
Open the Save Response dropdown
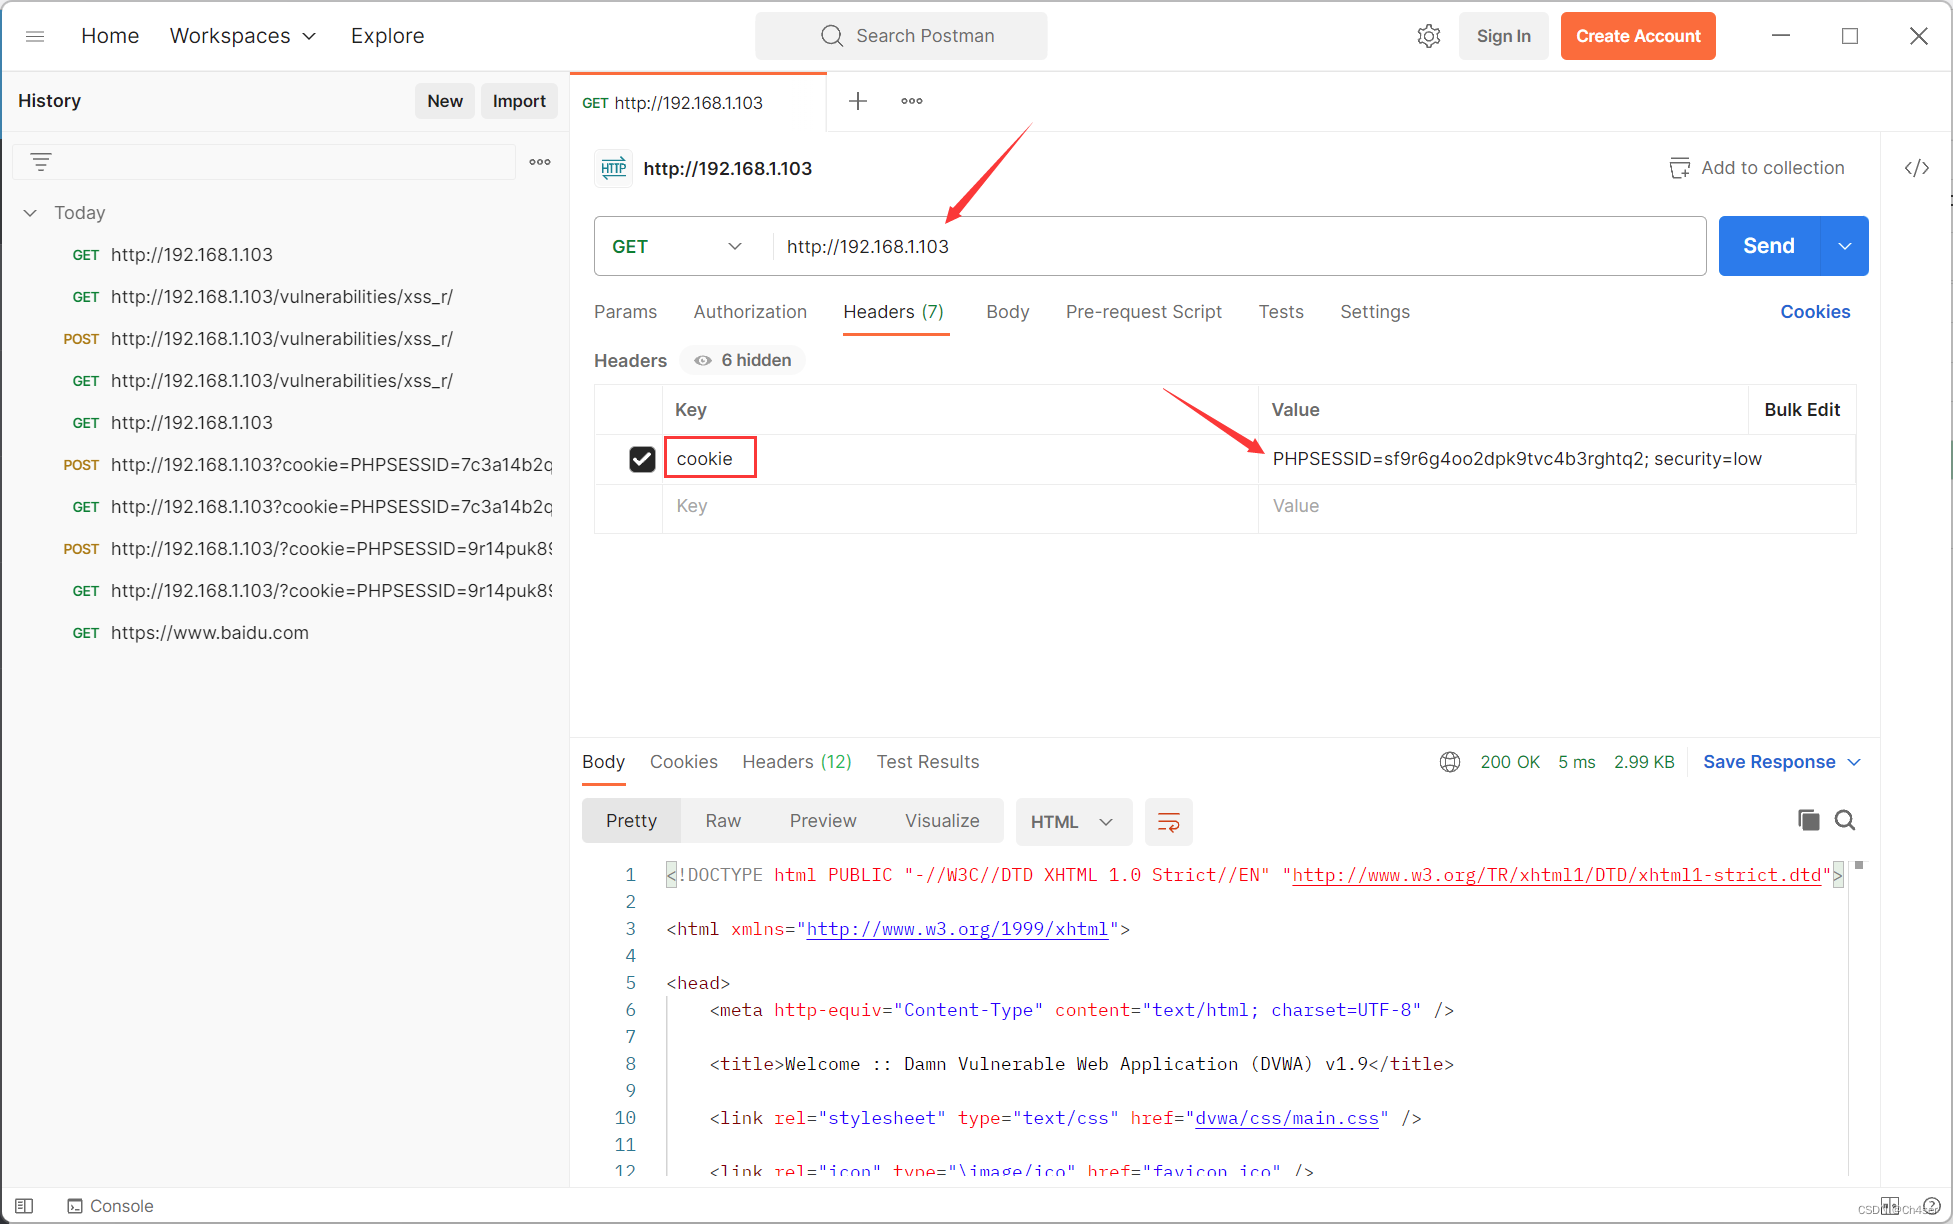coord(1855,761)
